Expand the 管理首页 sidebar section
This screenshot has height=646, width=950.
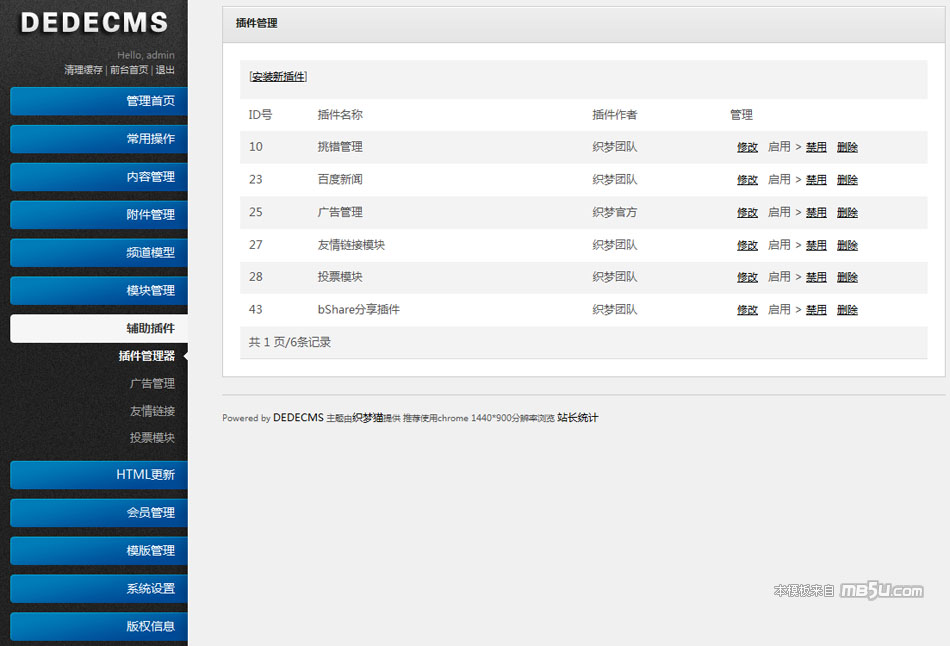100,101
